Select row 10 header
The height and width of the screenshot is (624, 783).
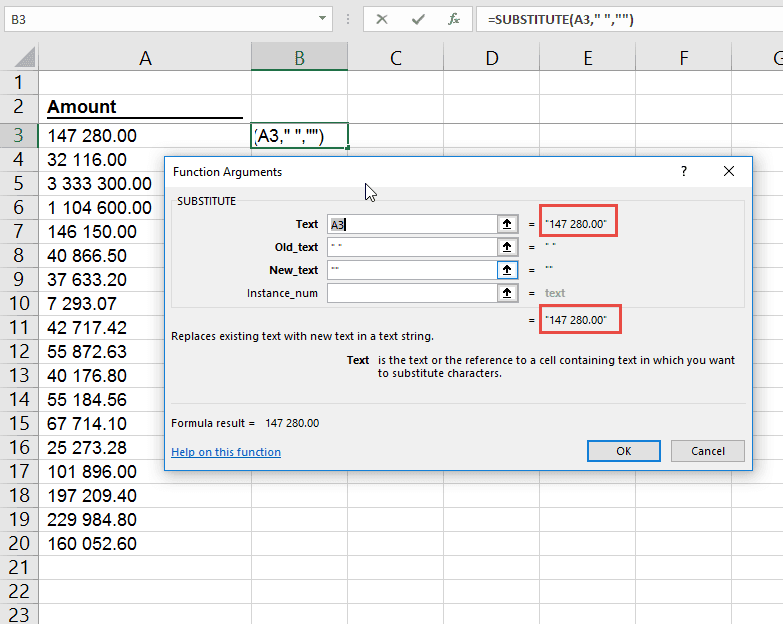coord(19,304)
